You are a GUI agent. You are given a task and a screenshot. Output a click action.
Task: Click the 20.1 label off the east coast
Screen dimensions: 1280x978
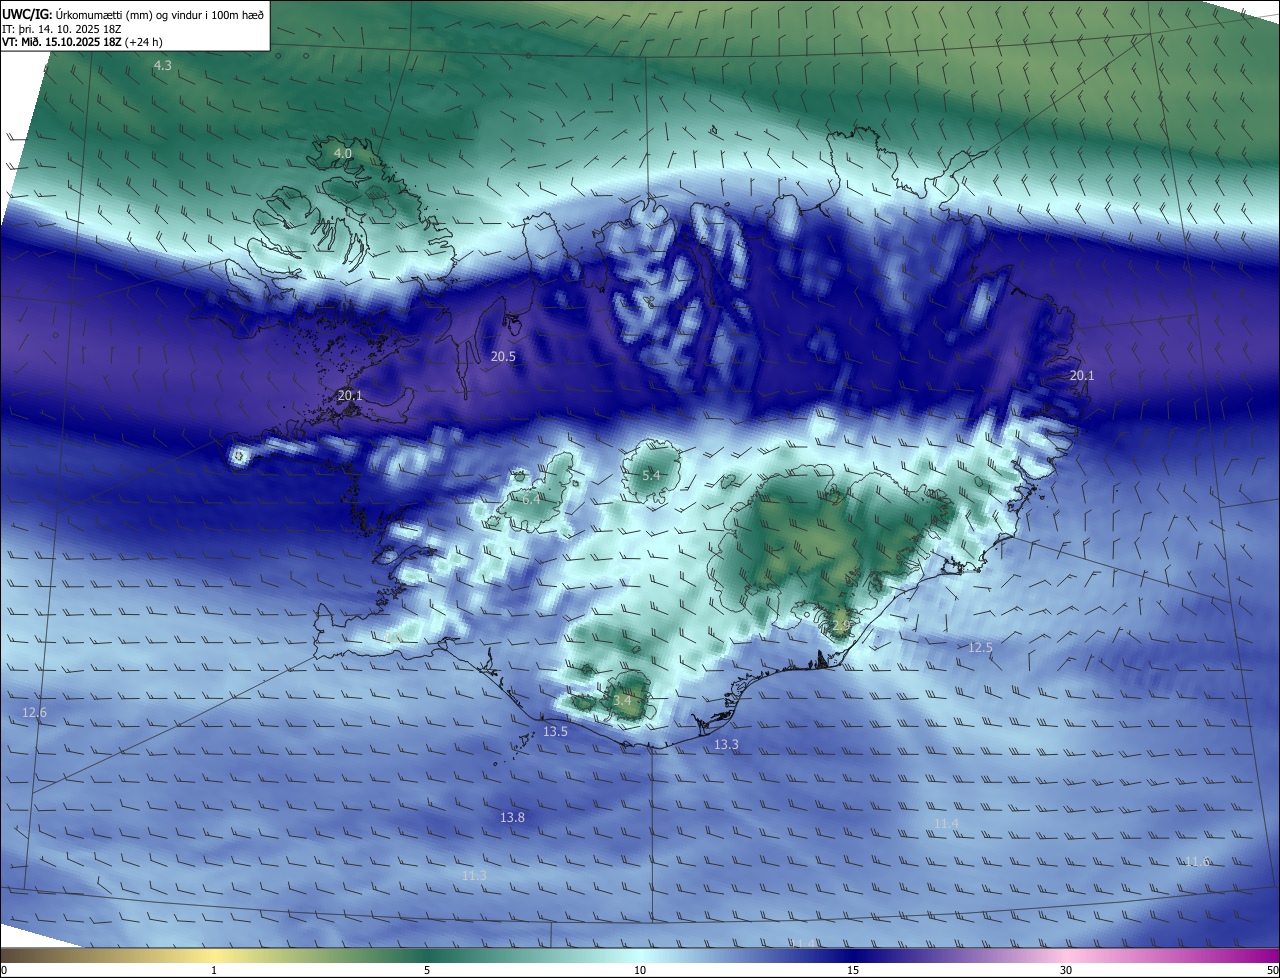point(1082,375)
